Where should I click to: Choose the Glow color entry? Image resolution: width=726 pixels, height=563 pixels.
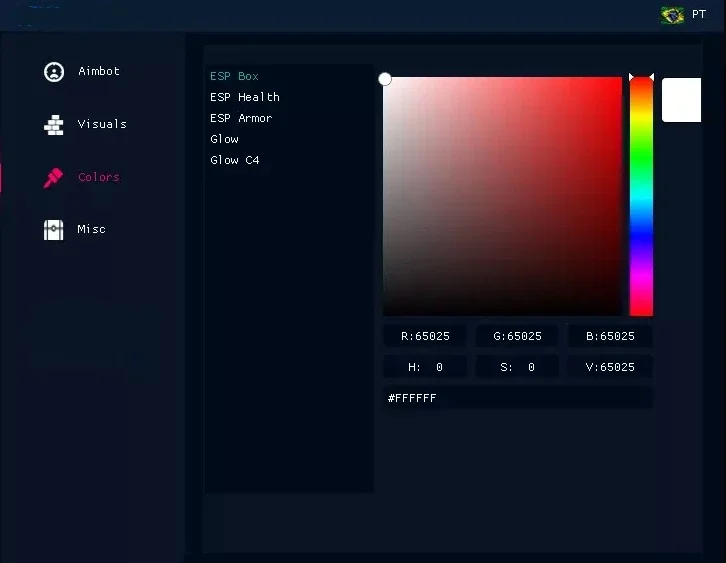[x=224, y=139]
